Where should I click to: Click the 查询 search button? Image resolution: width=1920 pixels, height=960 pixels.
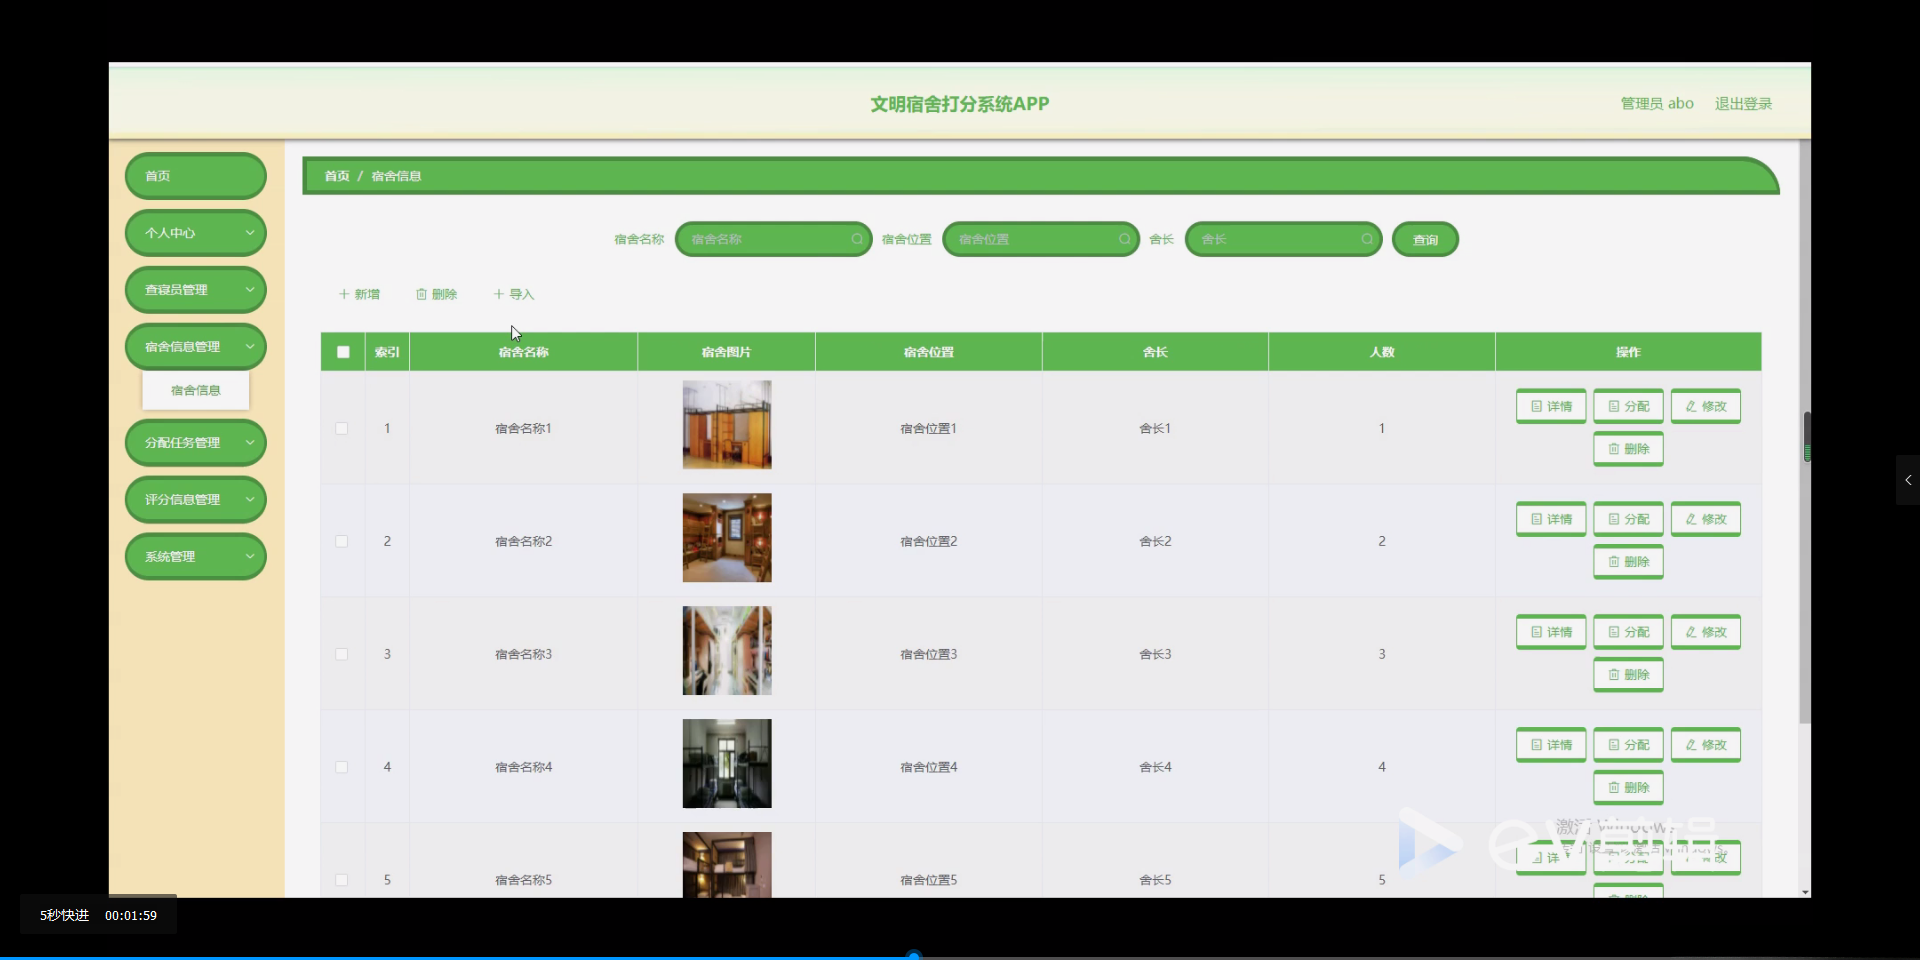tap(1424, 239)
